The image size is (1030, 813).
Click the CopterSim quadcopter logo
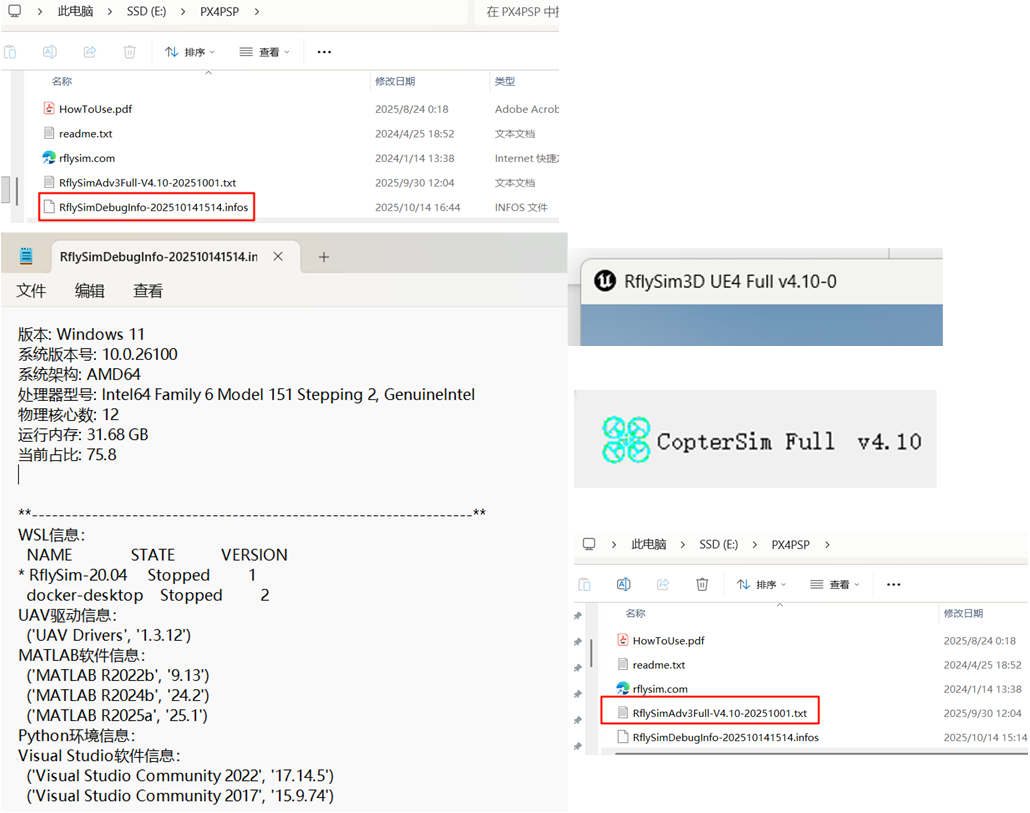pos(627,438)
